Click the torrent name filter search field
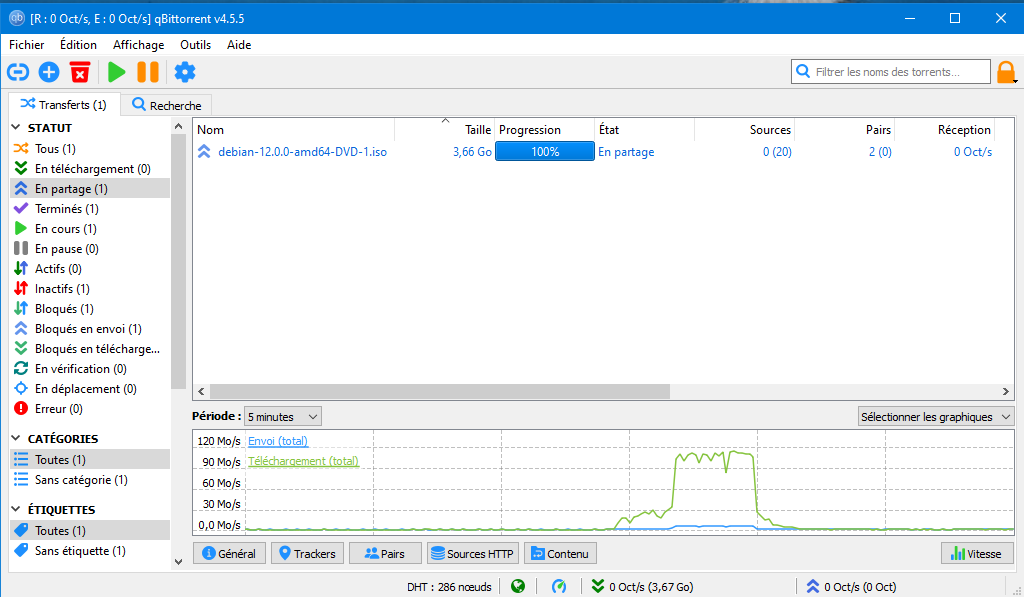 tap(890, 72)
